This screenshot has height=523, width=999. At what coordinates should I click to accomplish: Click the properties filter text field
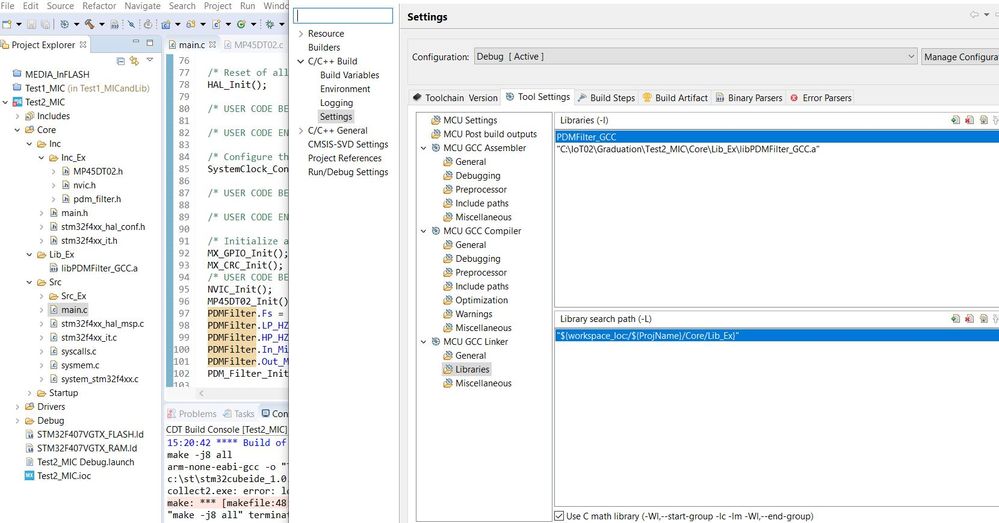[344, 16]
